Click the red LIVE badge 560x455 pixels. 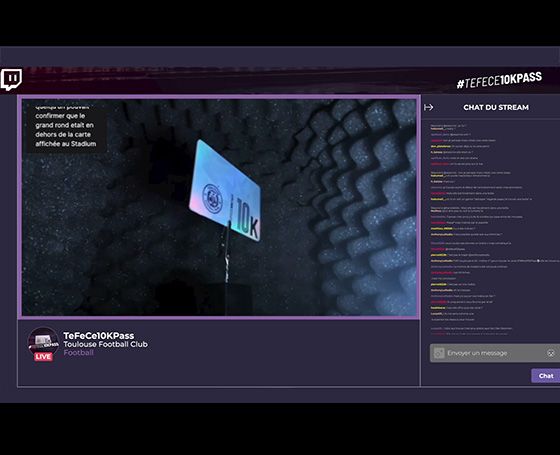point(43,356)
